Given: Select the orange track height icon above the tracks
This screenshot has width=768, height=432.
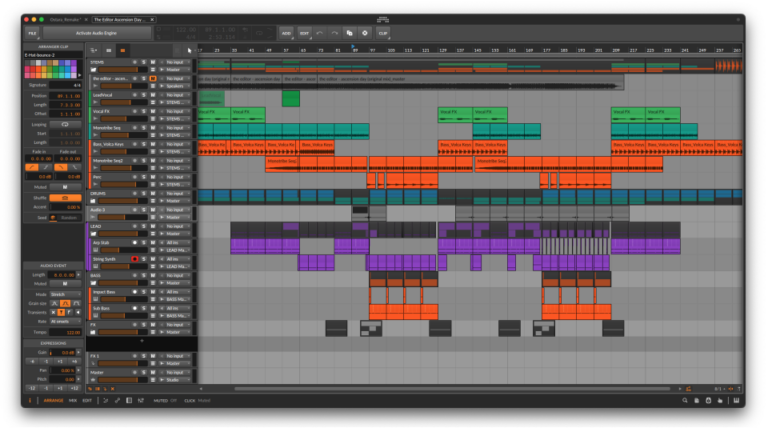Looking at the screenshot, I should 122,50.
